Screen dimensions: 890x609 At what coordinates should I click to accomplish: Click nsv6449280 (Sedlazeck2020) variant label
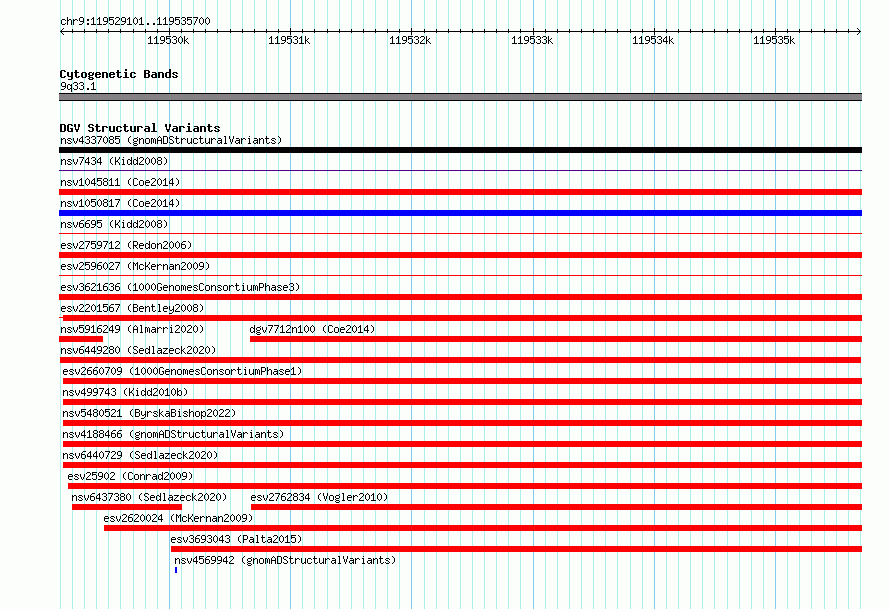[x=138, y=350]
